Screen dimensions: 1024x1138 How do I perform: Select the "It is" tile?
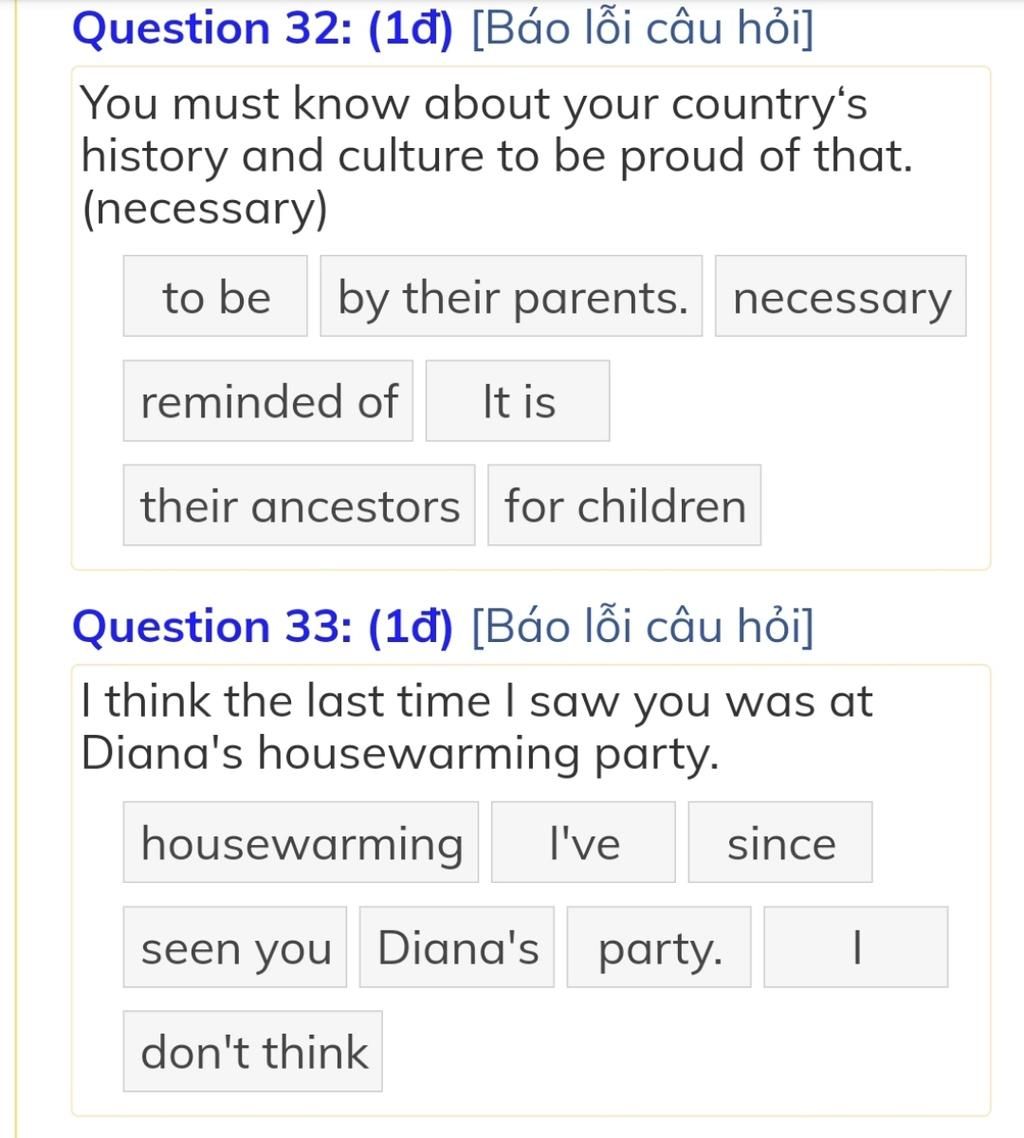(x=517, y=401)
